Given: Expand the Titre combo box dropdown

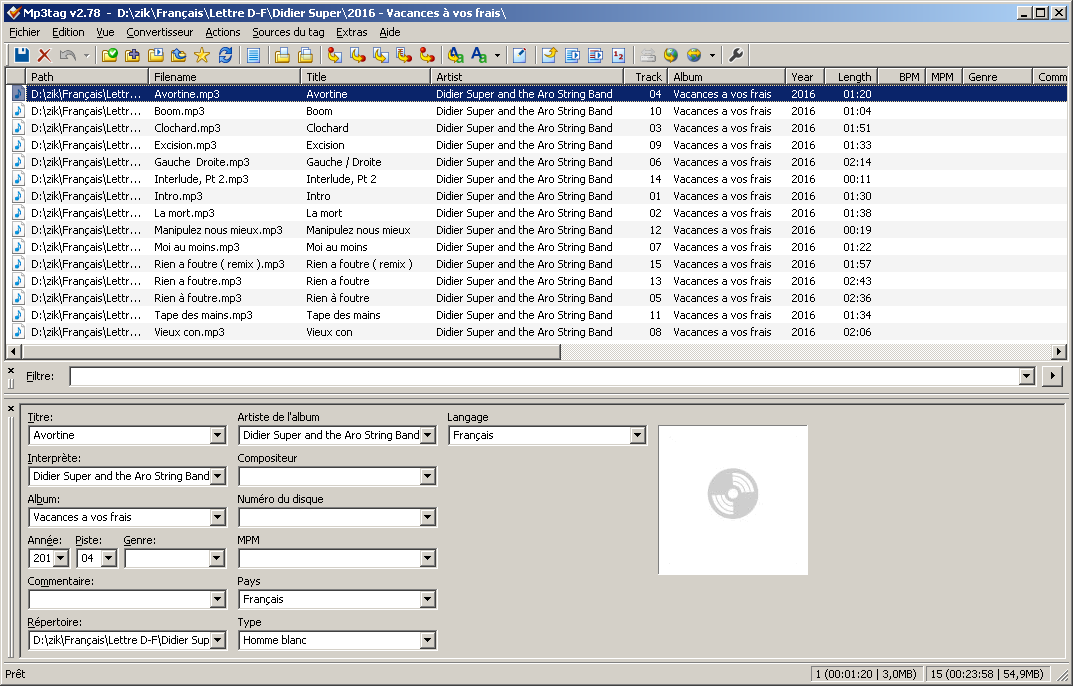Looking at the screenshot, I should point(218,435).
